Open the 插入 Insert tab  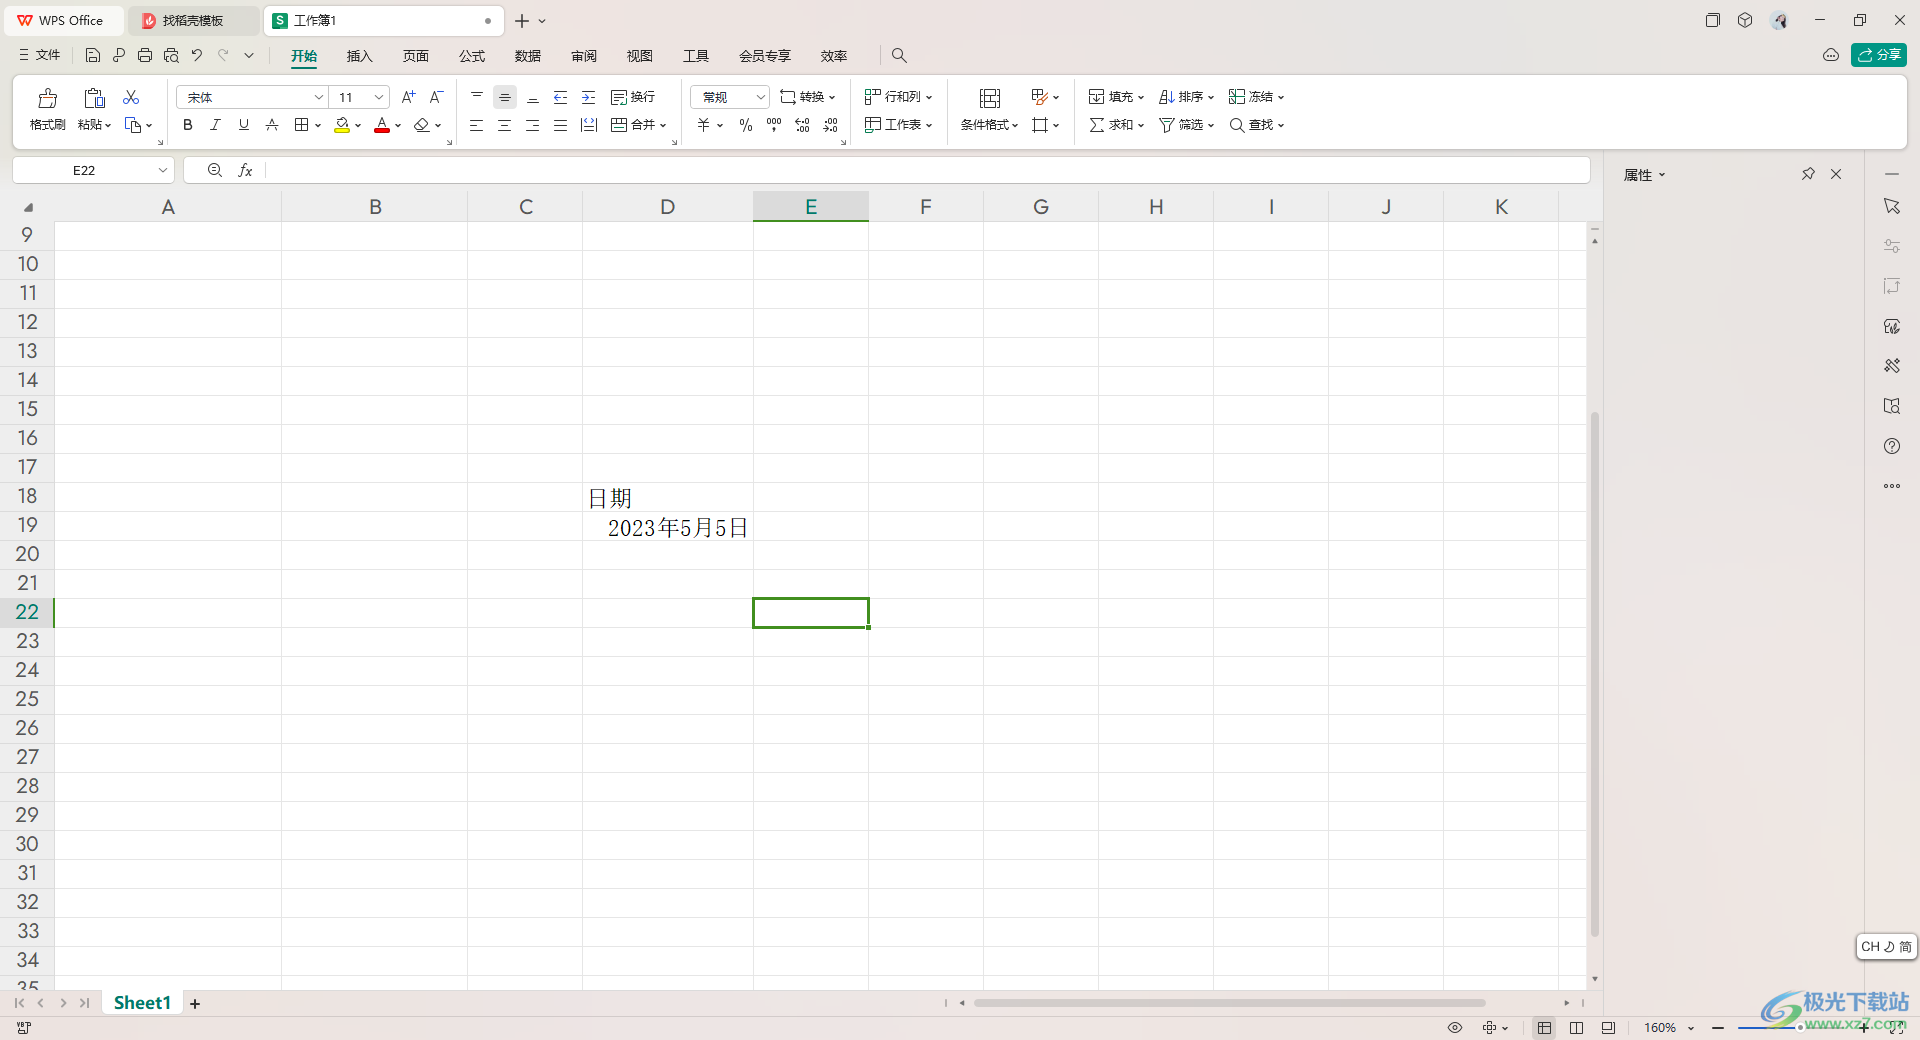[359, 56]
